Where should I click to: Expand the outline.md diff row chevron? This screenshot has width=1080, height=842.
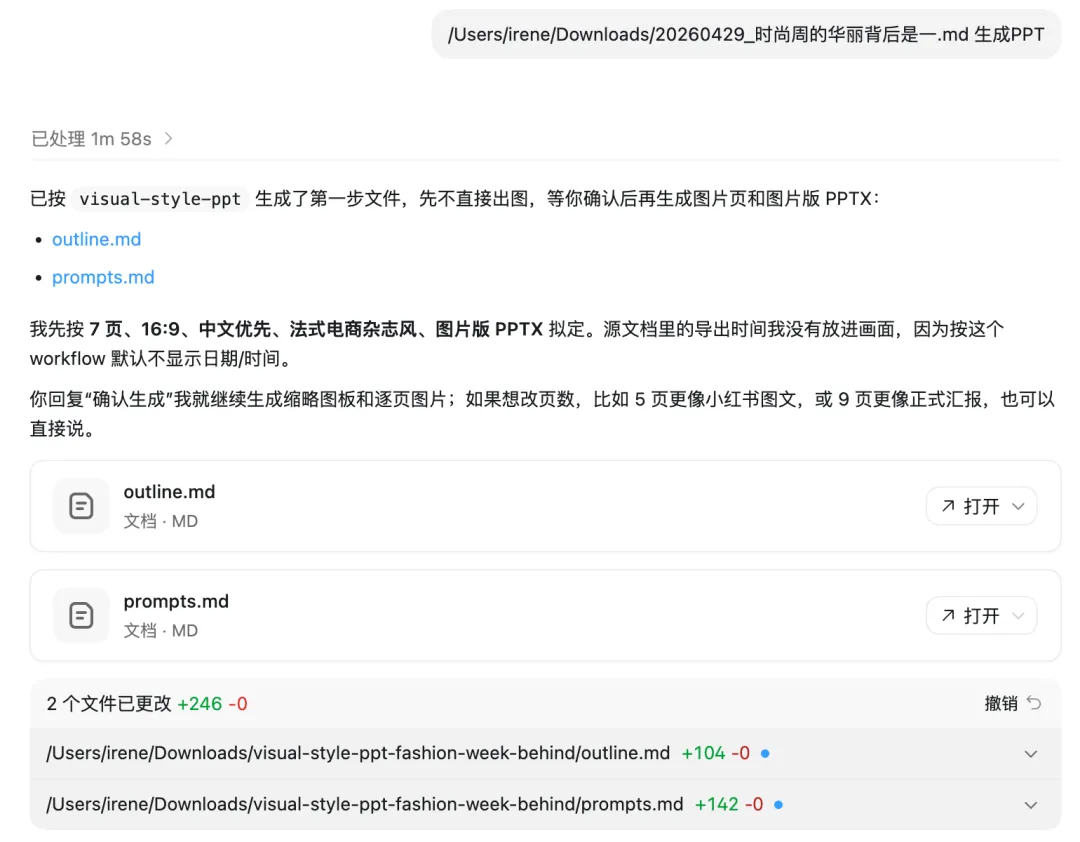tap(1031, 754)
